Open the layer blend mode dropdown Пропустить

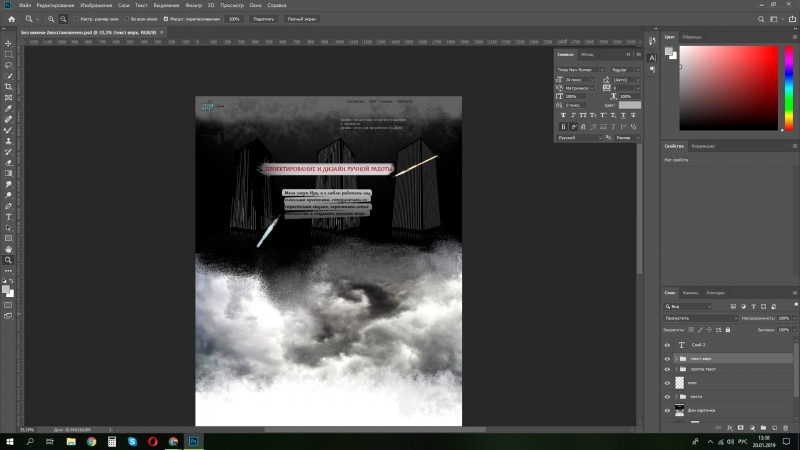[701, 318]
